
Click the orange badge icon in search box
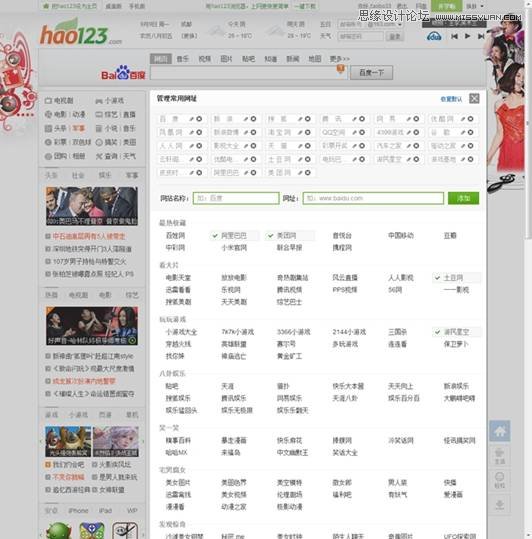(340, 69)
